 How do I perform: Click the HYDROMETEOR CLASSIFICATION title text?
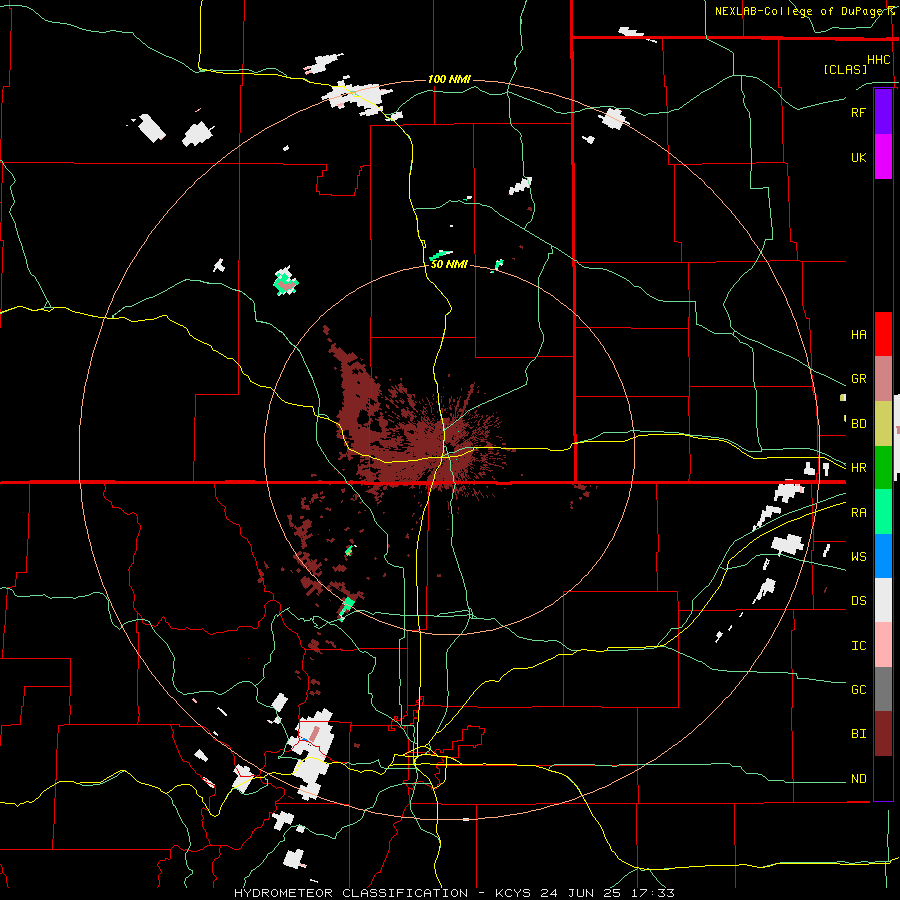click(x=351, y=893)
